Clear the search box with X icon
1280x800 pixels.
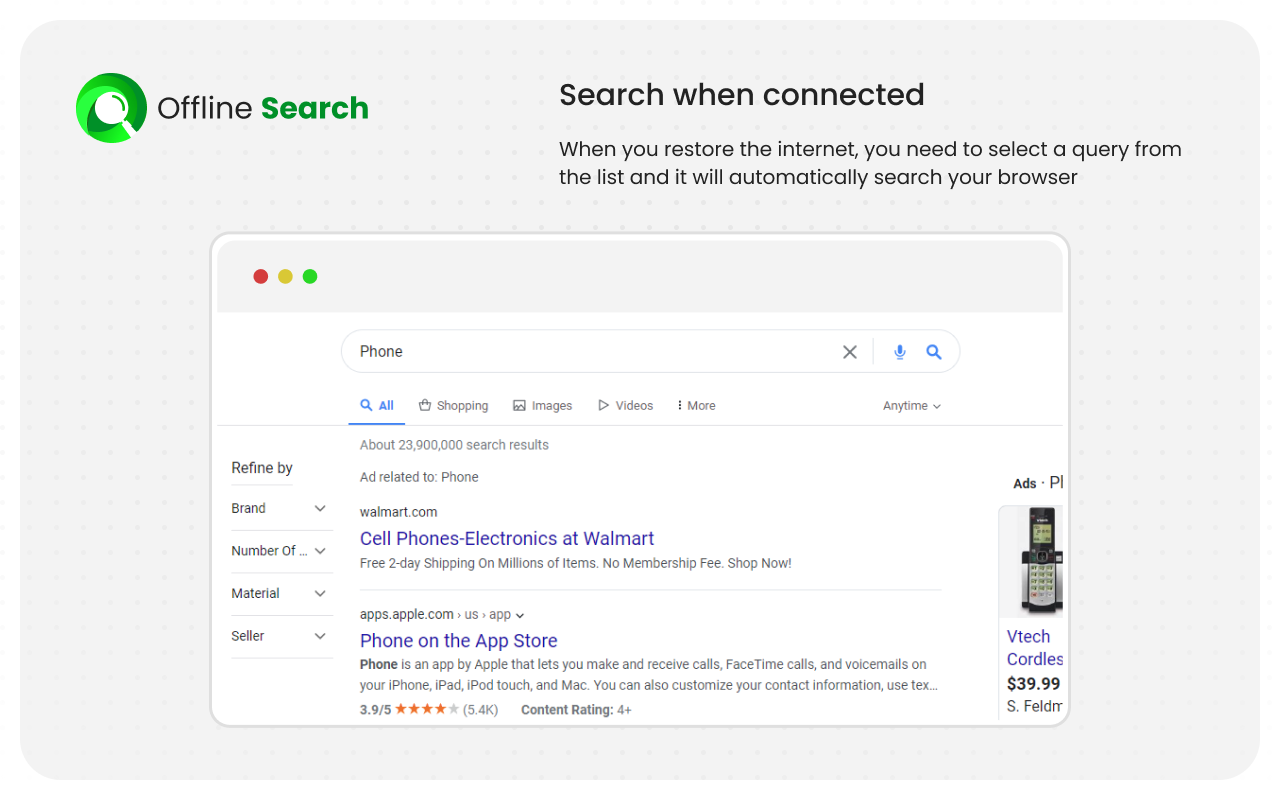click(850, 352)
